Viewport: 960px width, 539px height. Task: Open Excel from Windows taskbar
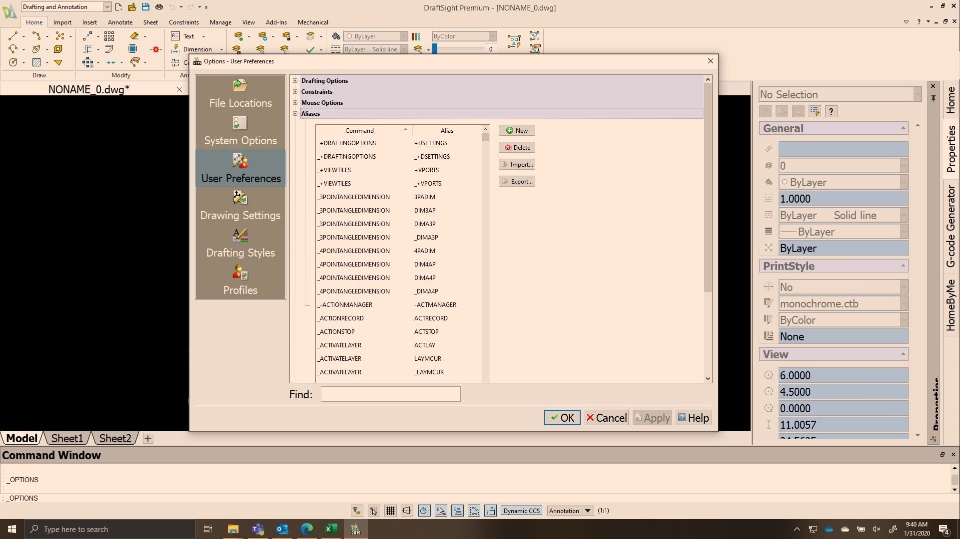(331, 529)
